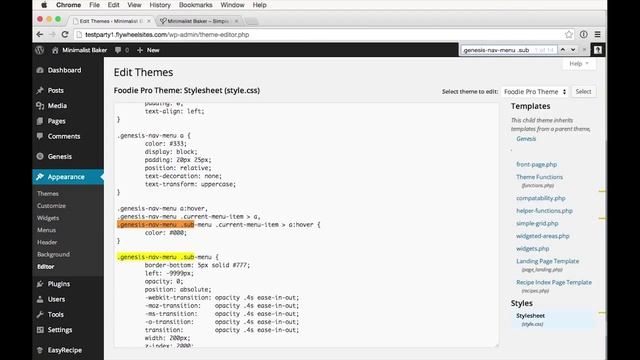This screenshot has width=640, height=360.
Task: Open the WordPress logo menu
Action: click(x=40, y=50)
